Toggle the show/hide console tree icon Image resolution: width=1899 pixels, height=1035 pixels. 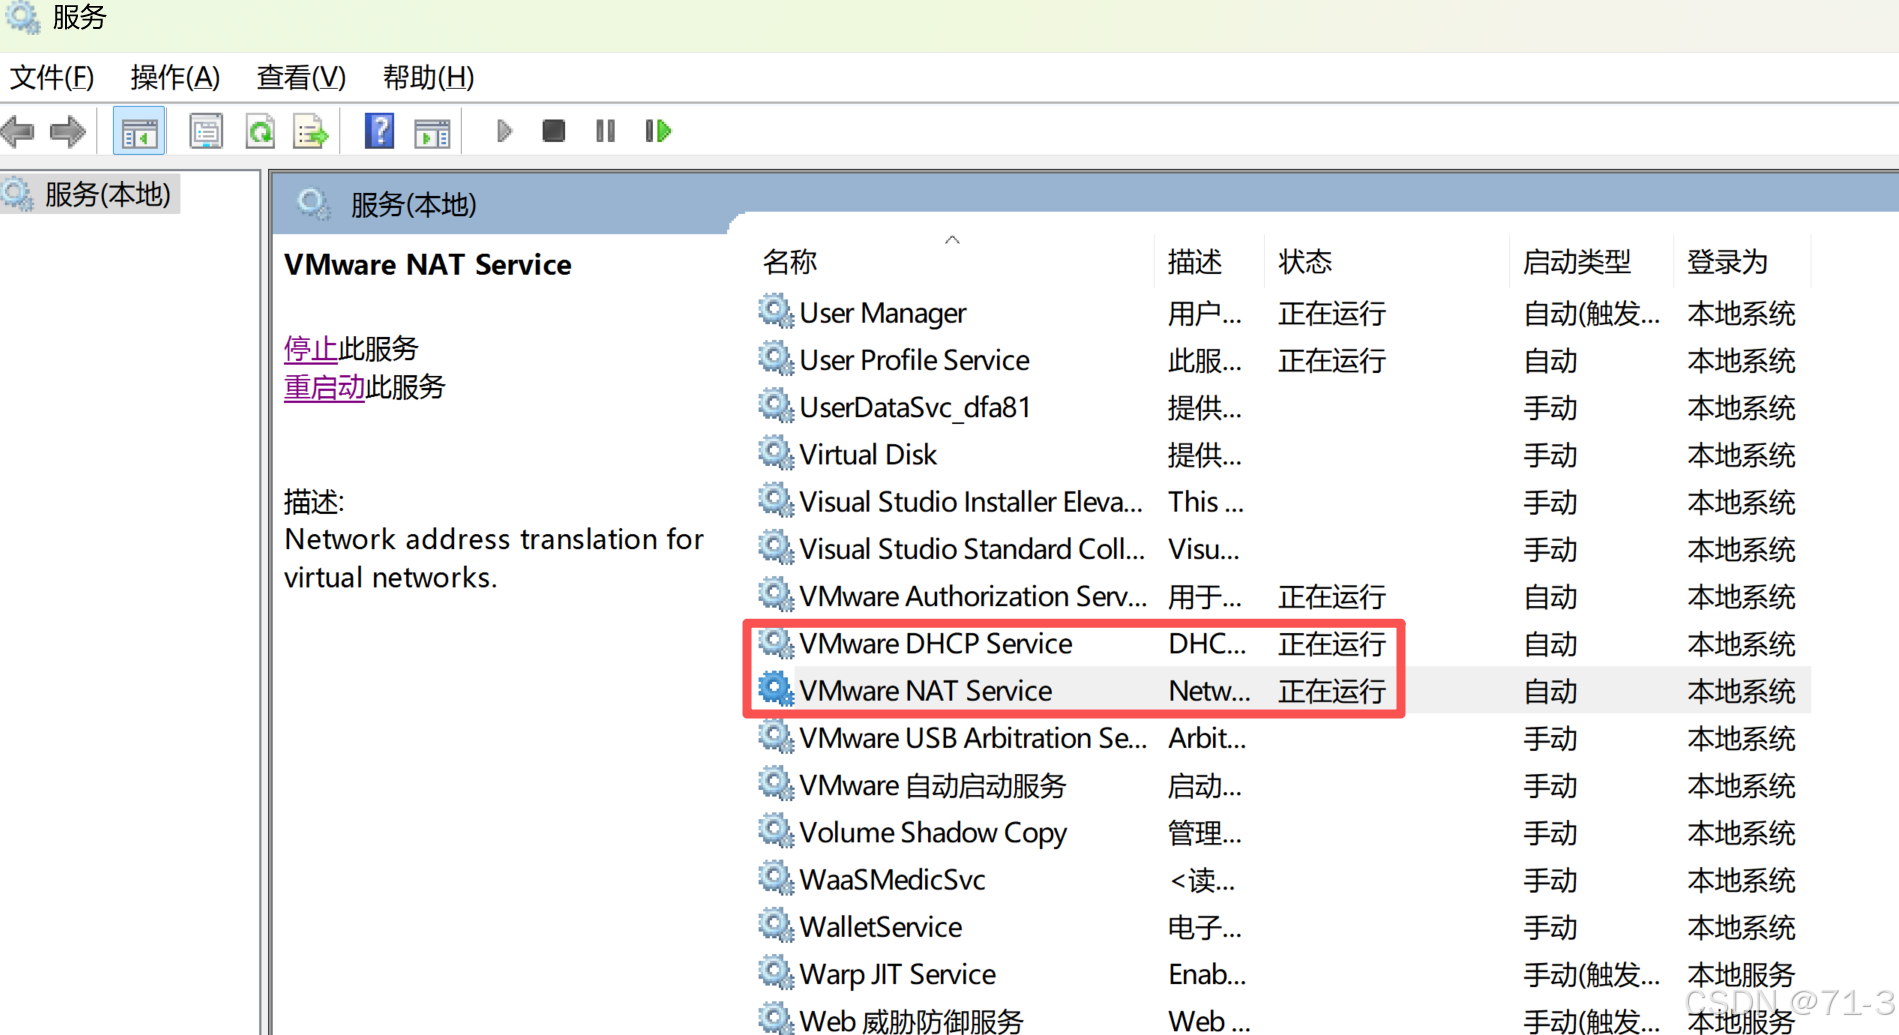[x=139, y=131]
